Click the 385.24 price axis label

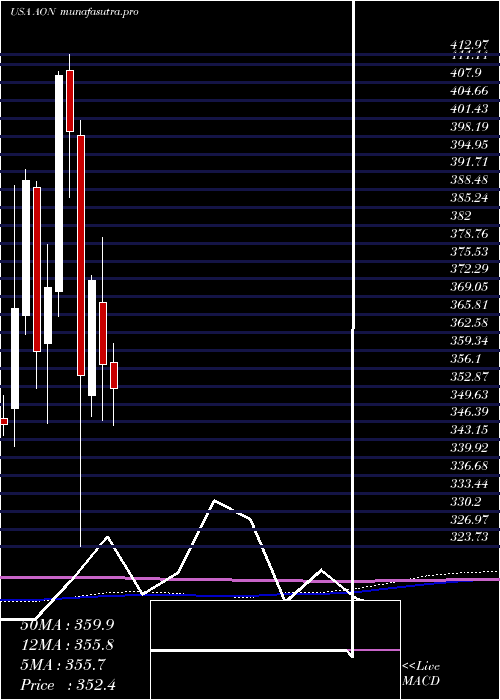470,197
